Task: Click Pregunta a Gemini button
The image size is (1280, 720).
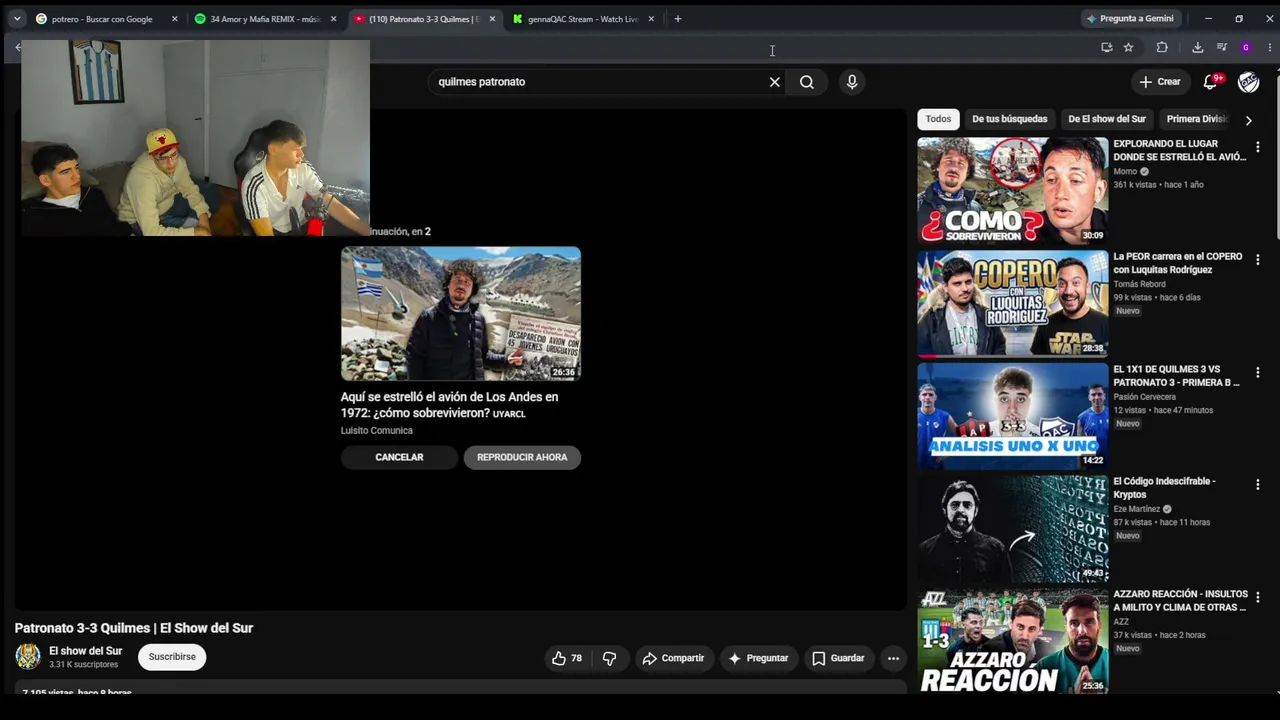Action: tap(1130, 19)
